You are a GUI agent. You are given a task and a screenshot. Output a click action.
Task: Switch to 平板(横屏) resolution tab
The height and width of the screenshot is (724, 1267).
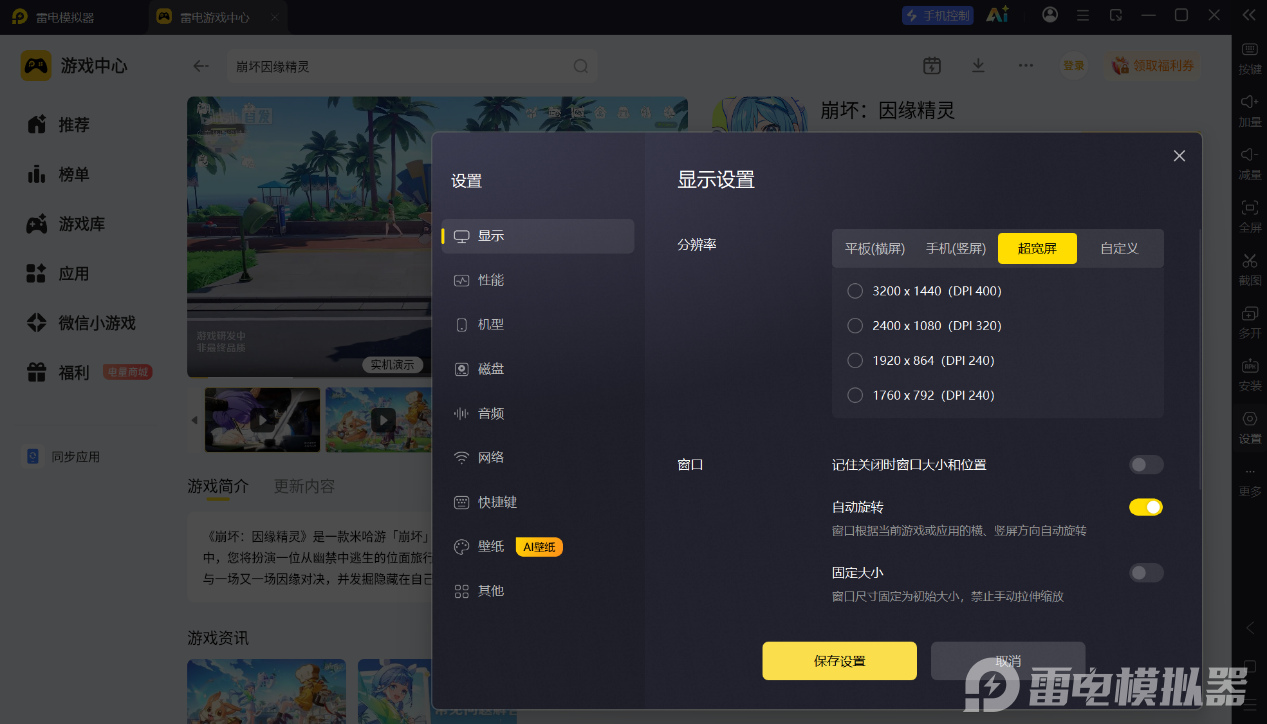point(875,248)
